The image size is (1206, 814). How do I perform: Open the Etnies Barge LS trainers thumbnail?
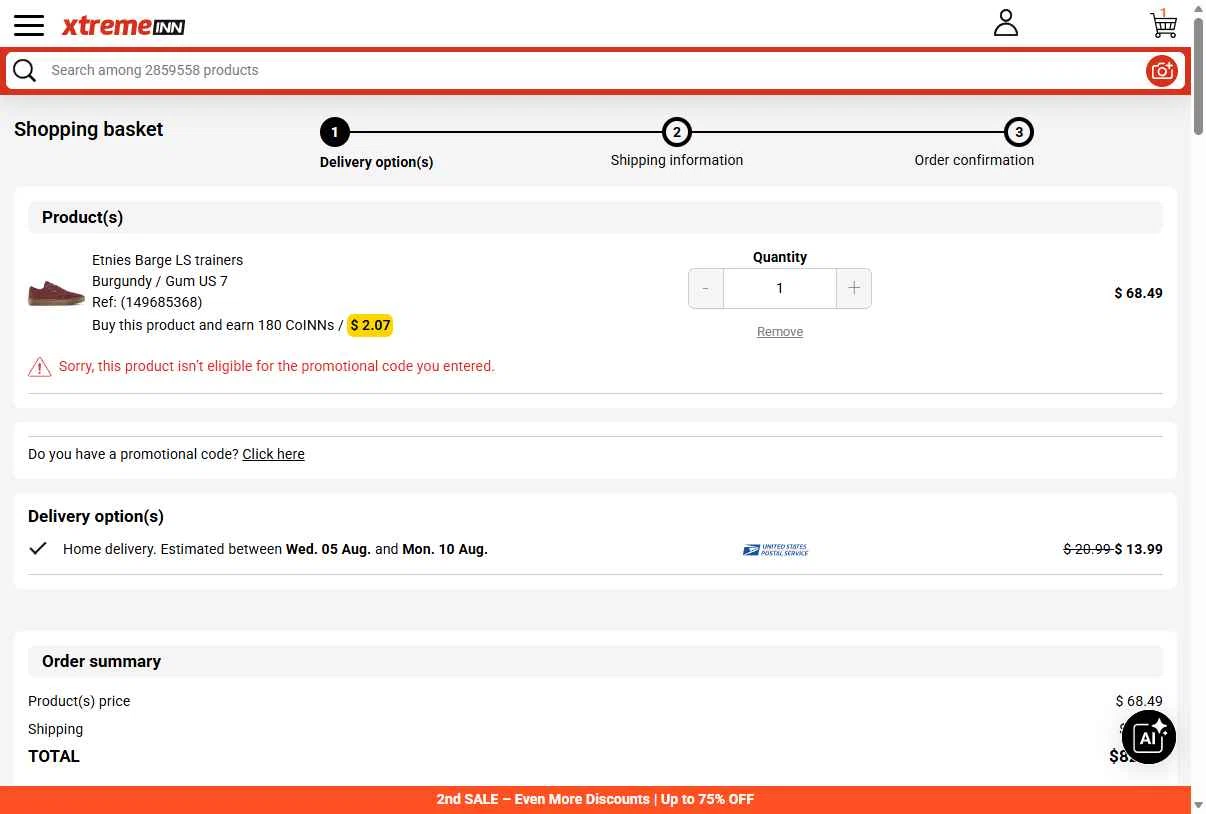click(56, 292)
